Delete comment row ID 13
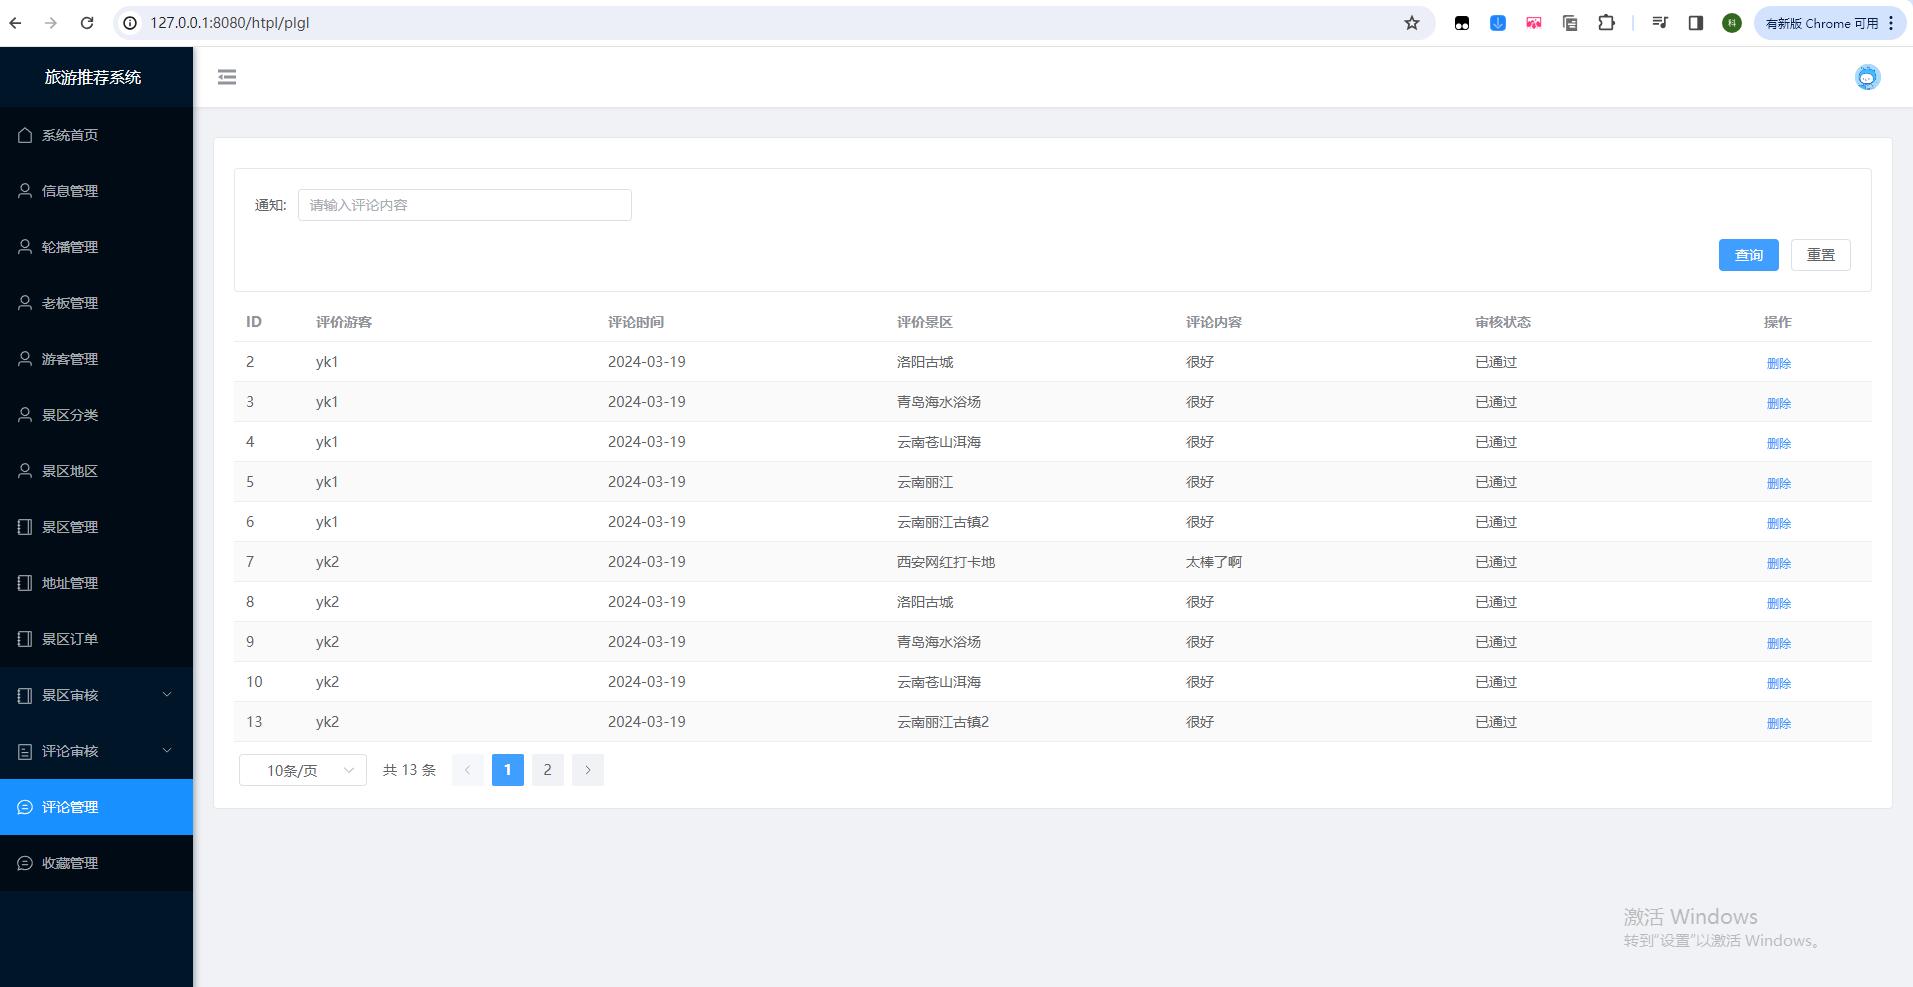The image size is (1913, 987). [1778, 723]
